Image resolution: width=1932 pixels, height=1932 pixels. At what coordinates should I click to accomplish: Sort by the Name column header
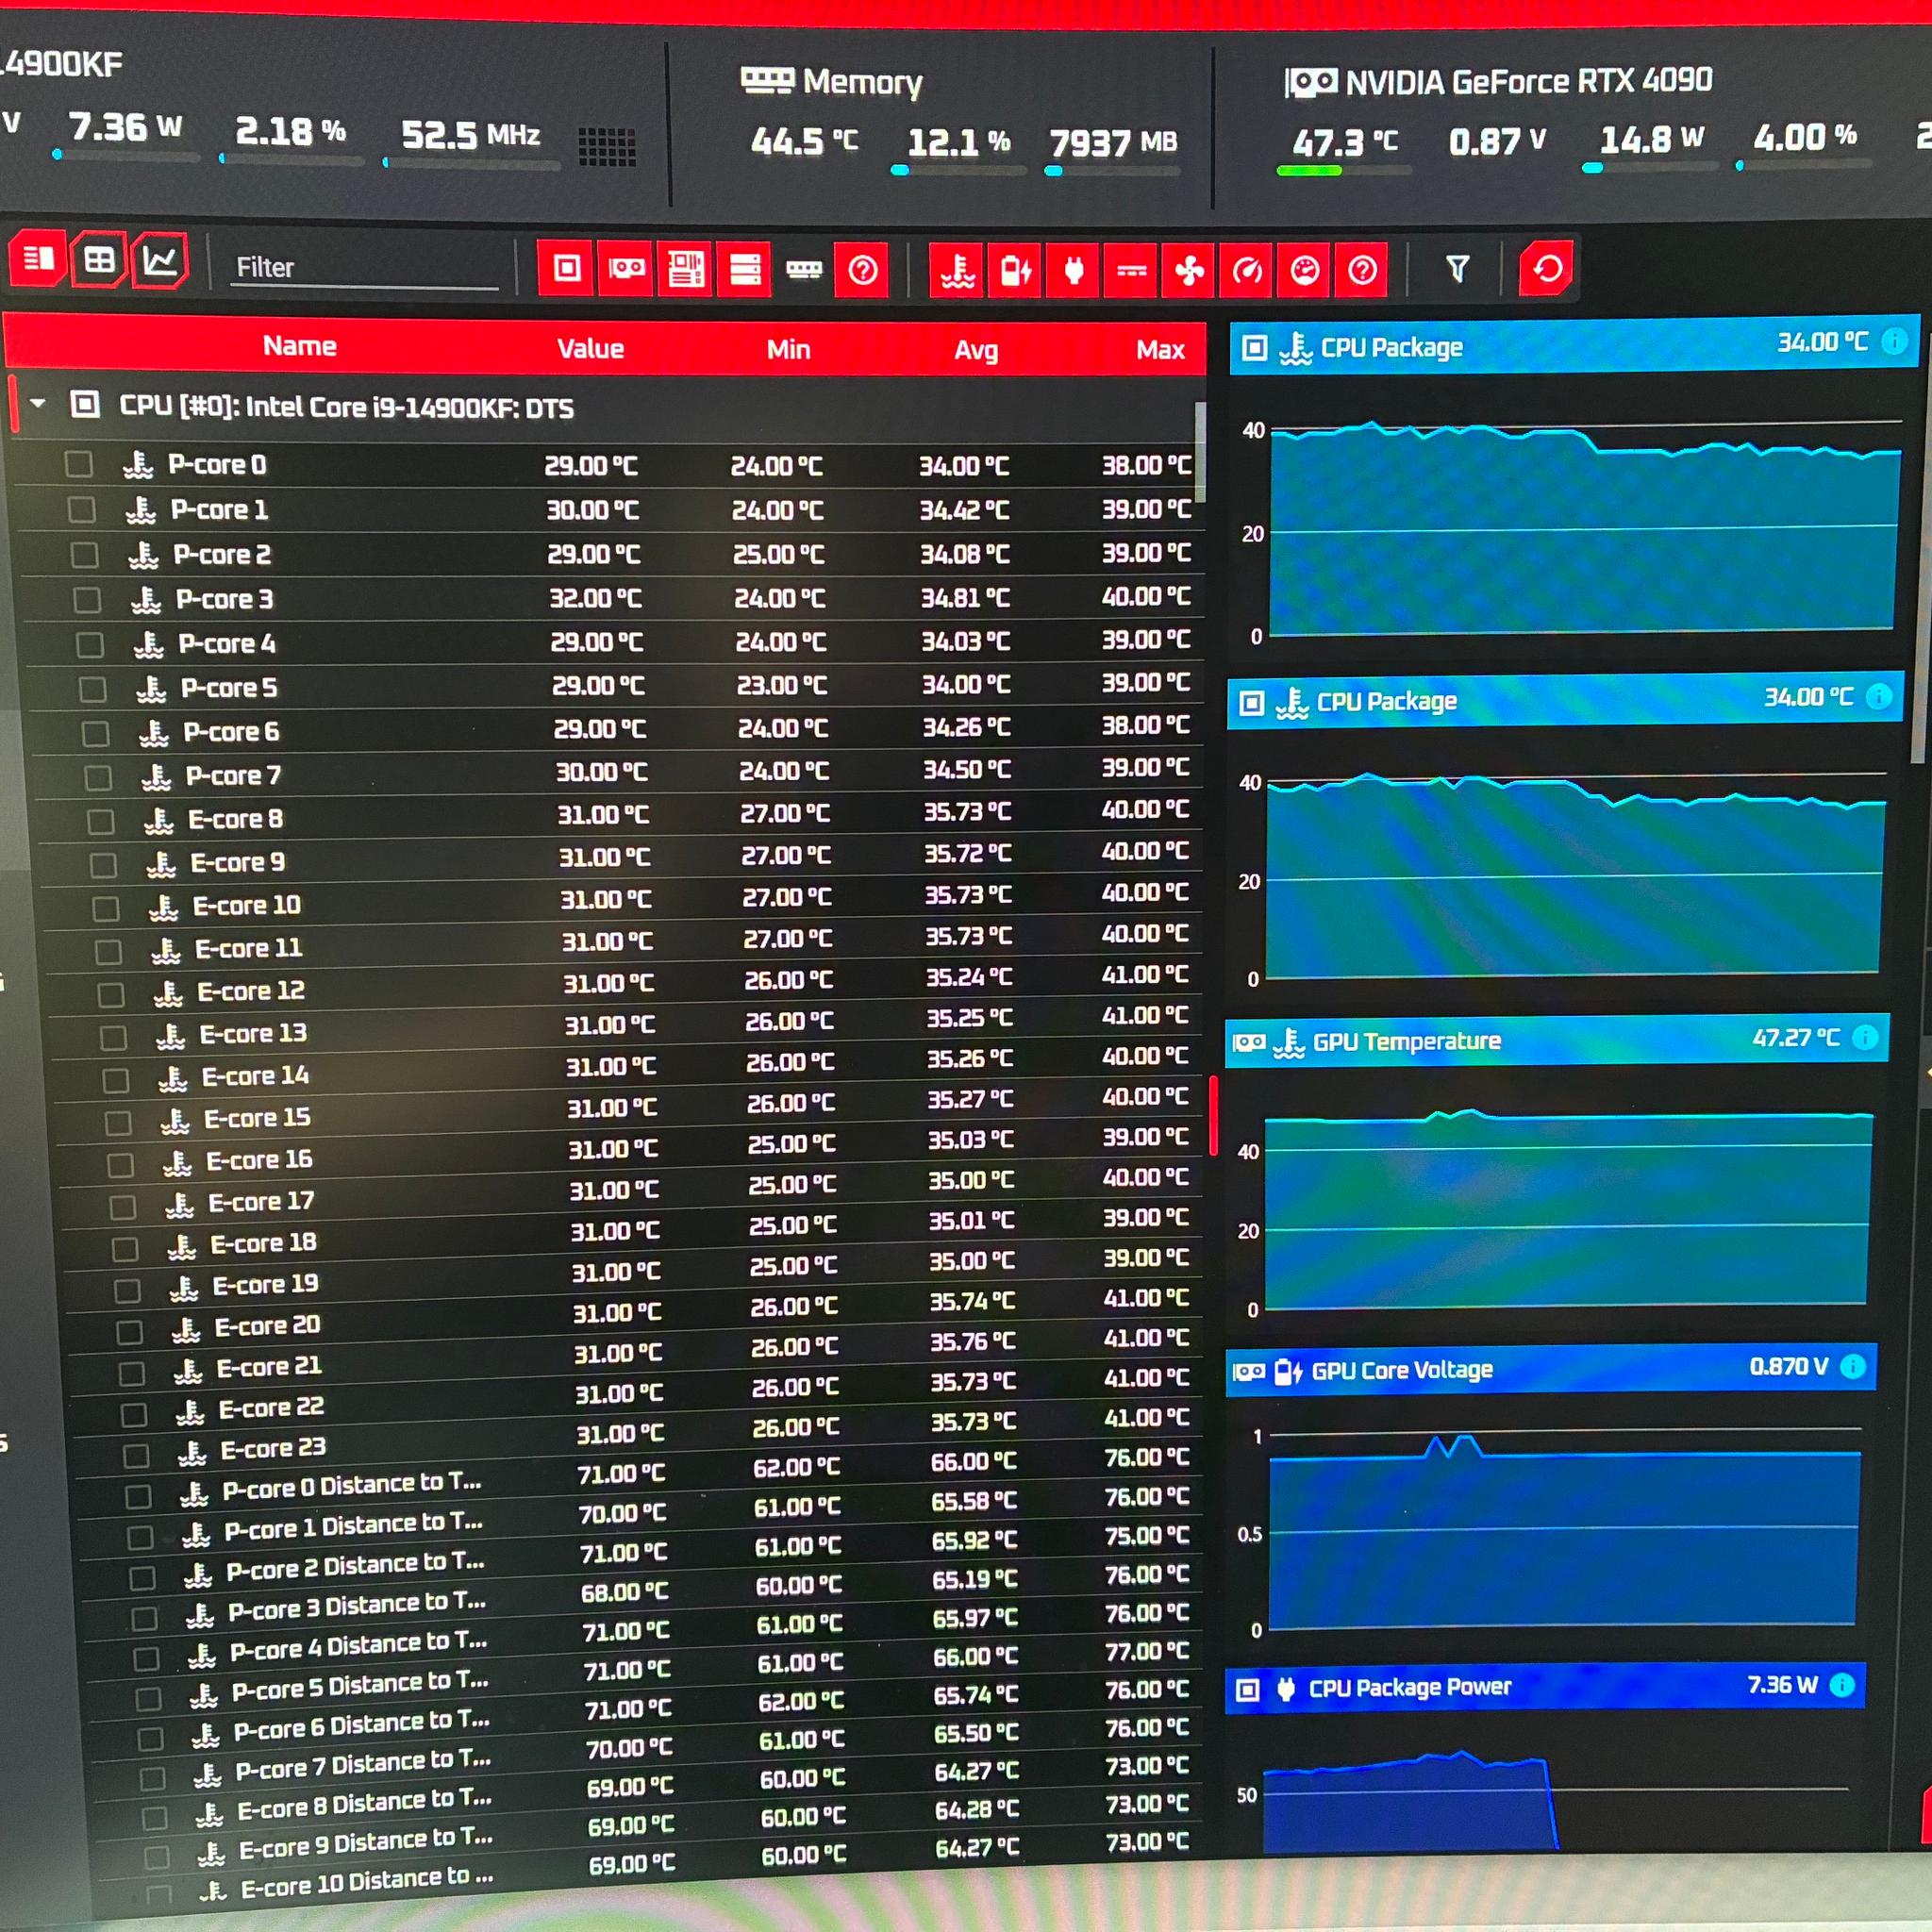[x=299, y=346]
